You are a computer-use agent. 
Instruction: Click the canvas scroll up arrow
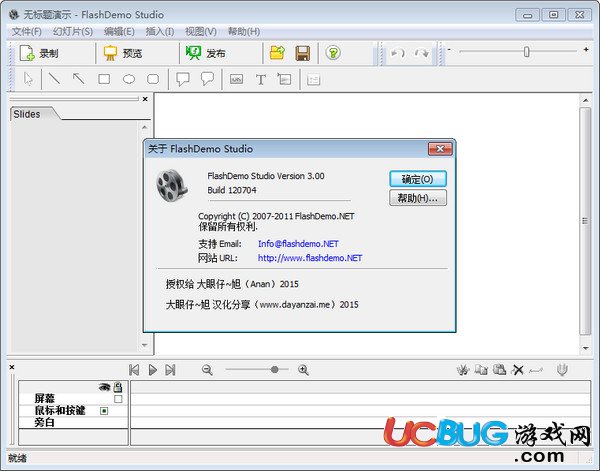point(585,101)
